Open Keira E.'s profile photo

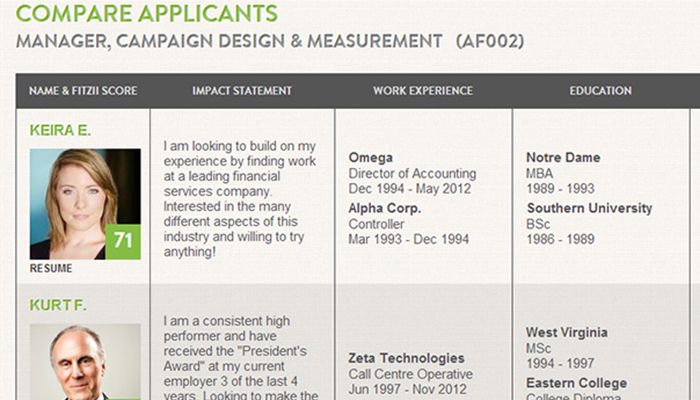(74, 202)
